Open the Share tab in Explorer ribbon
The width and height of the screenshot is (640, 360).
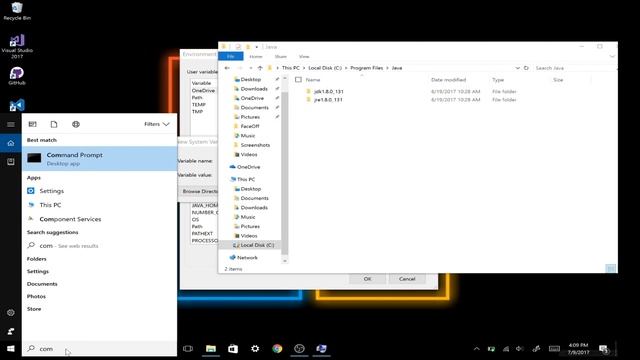[x=280, y=56]
